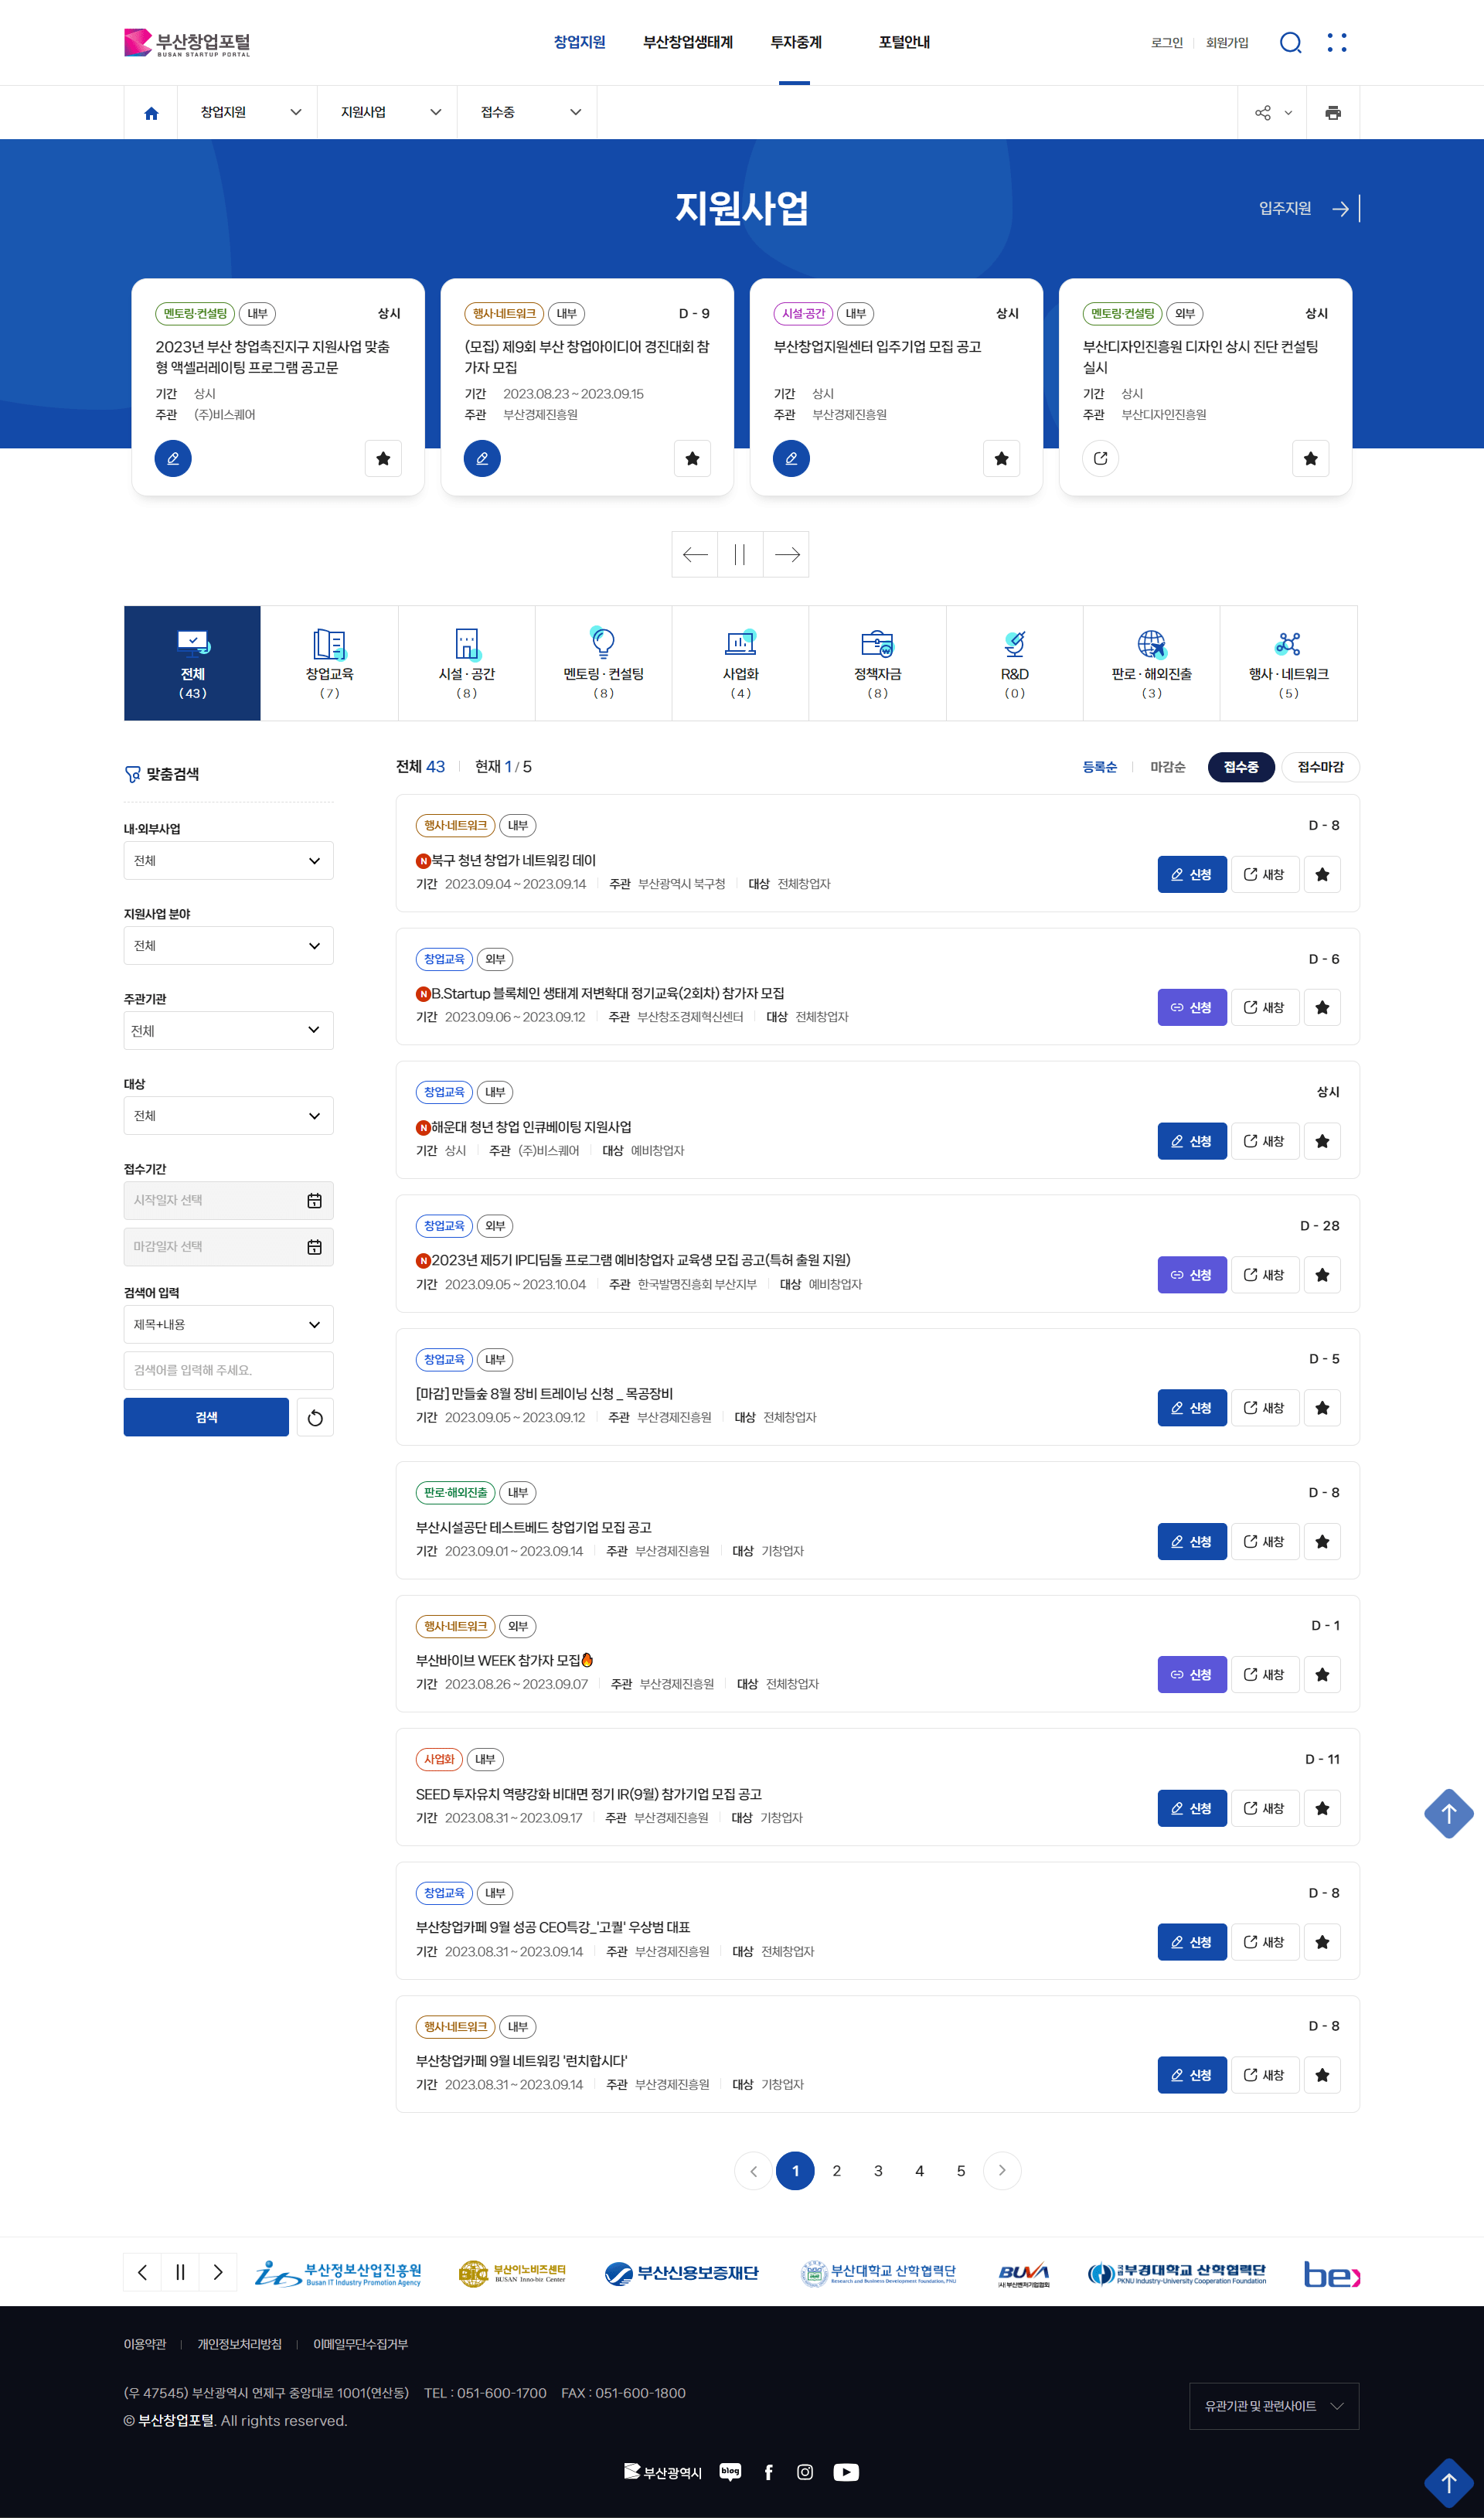This screenshot has height=2518, width=1484.
Task: Open the YouTube icon in footer
Action: (846, 2472)
